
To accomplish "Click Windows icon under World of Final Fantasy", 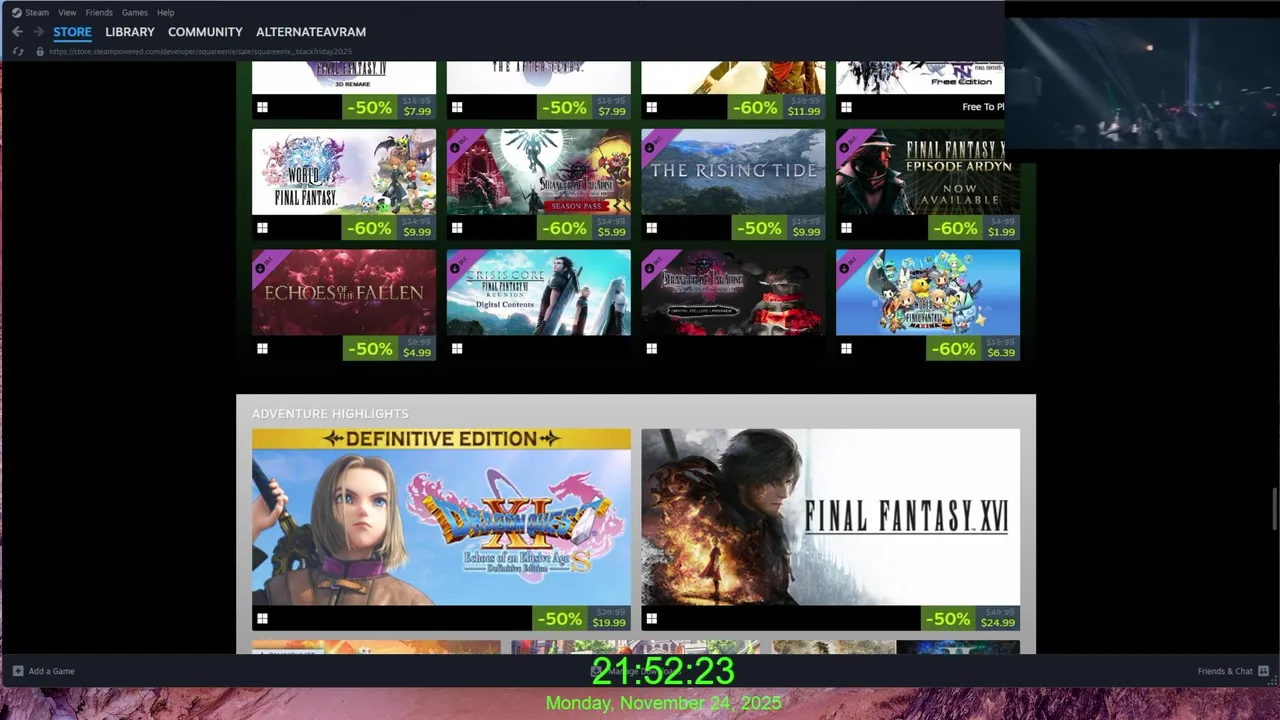I will [x=262, y=228].
